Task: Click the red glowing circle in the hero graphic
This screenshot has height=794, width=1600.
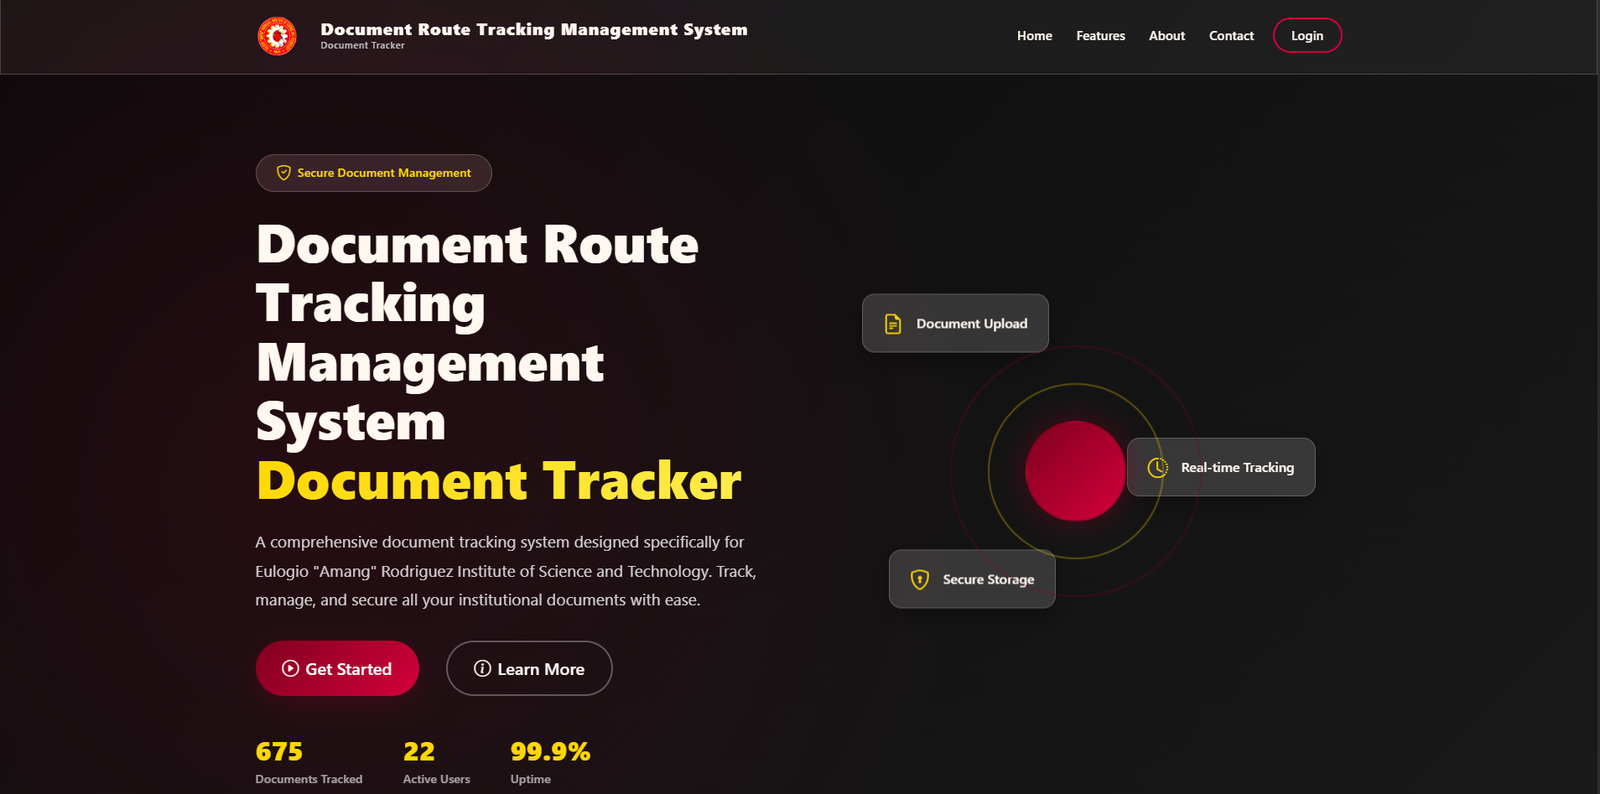Action: pos(1075,471)
